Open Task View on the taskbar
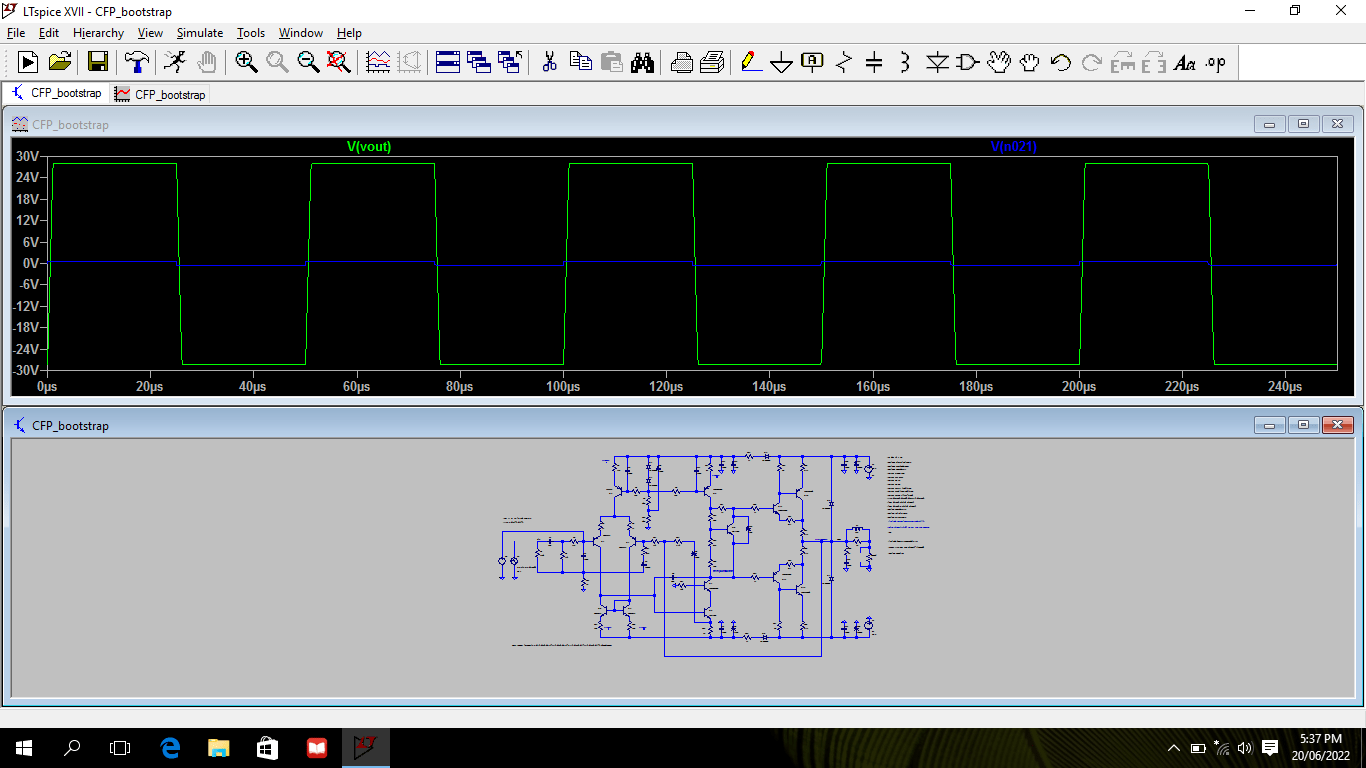 pos(120,747)
